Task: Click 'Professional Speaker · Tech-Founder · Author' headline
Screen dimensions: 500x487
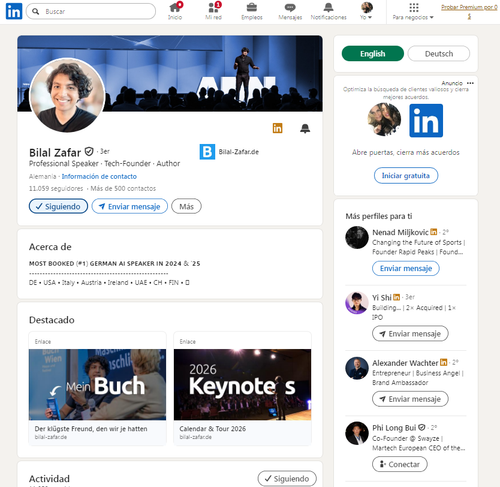Action: (x=104, y=164)
